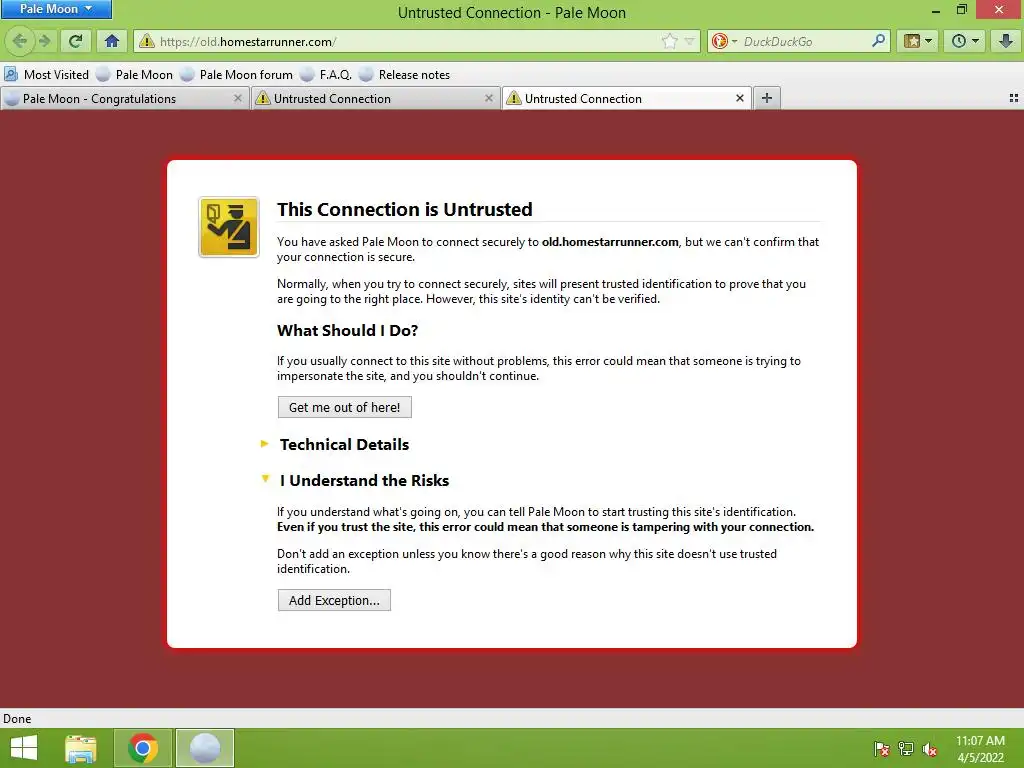Click the yellow passport officer warning icon
The height and width of the screenshot is (768, 1024).
point(229,227)
